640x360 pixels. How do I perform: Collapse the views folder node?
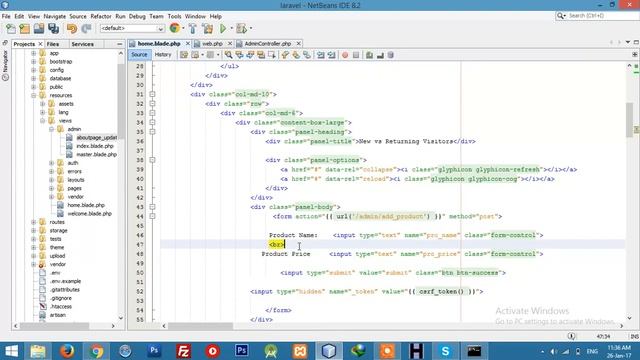point(42,121)
